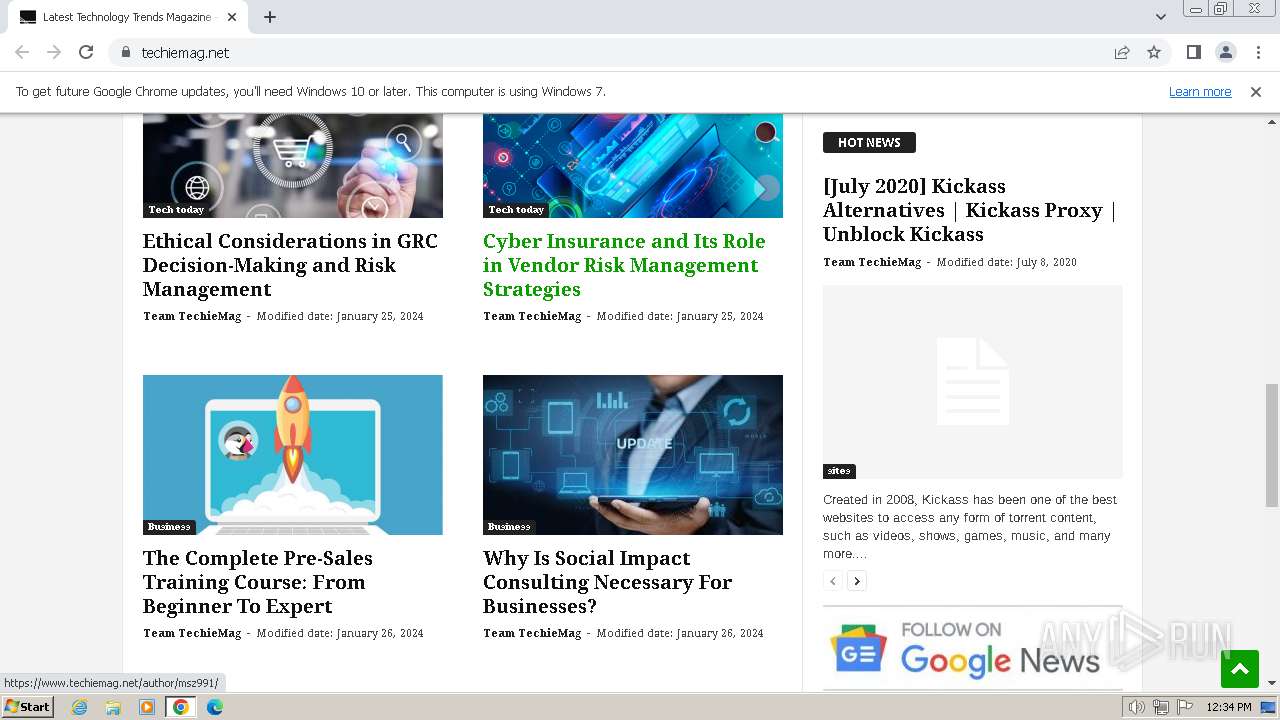The width and height of the screenshot is (1280, 720).
Task: Open Cyber Insurance and Vendor Risk article
Action: pos(624,265)
